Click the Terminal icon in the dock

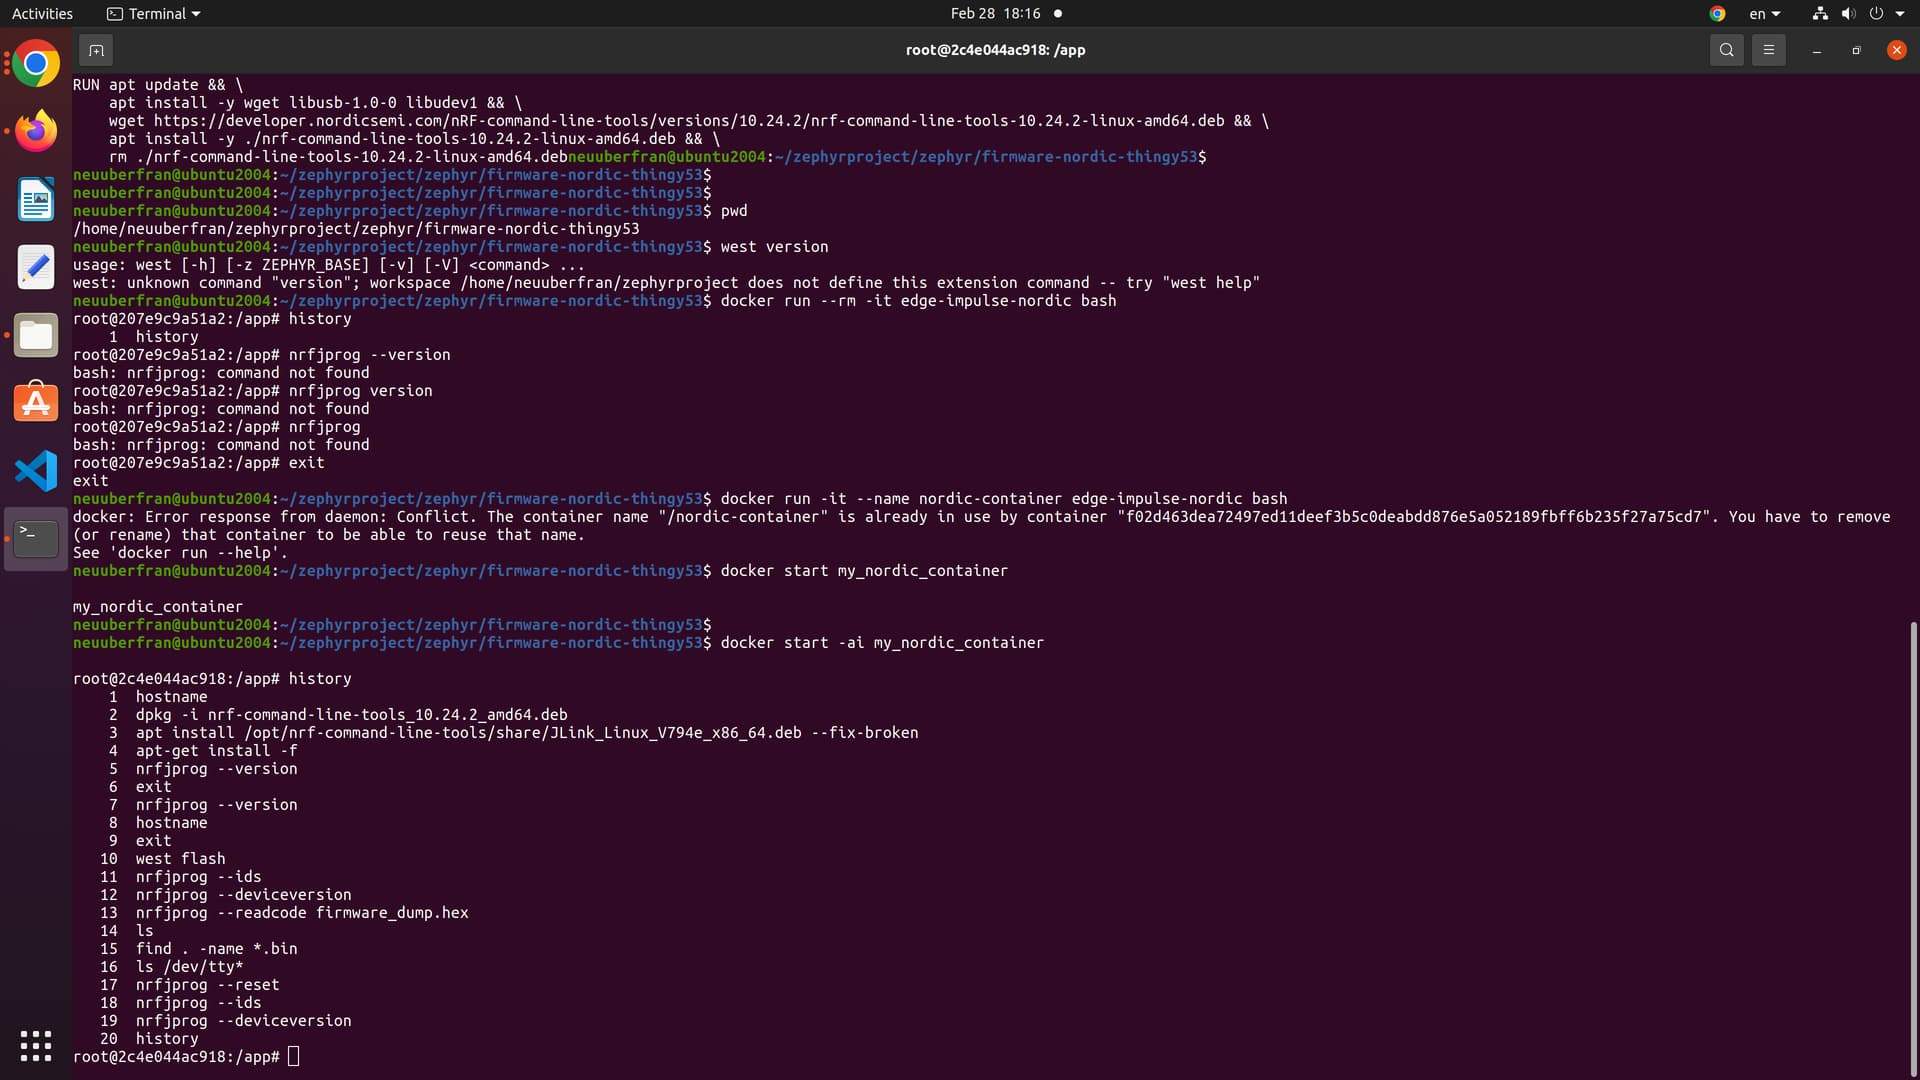[36, 538]
